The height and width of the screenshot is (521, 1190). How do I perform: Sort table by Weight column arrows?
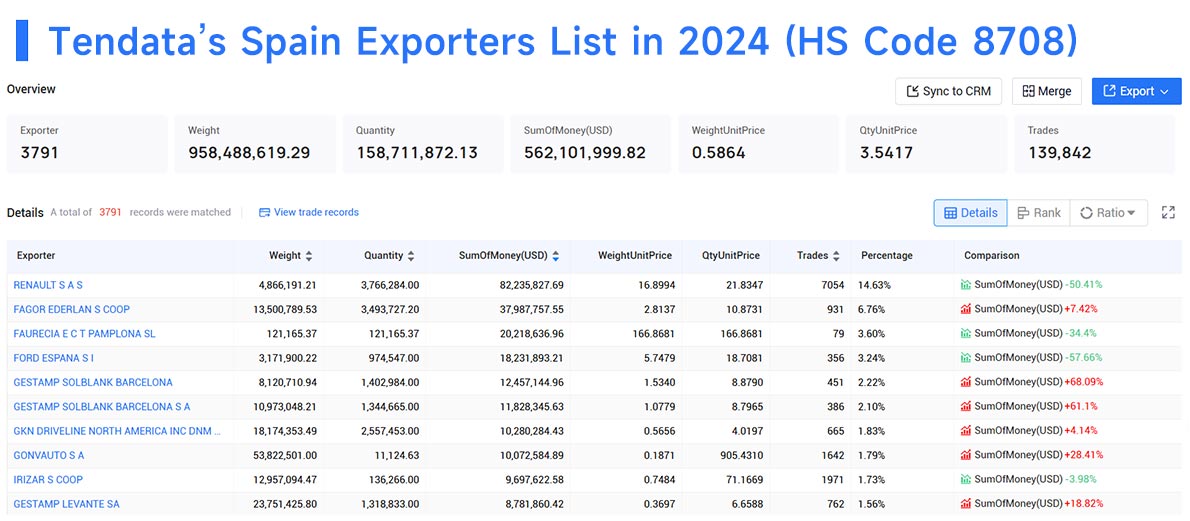309,256
